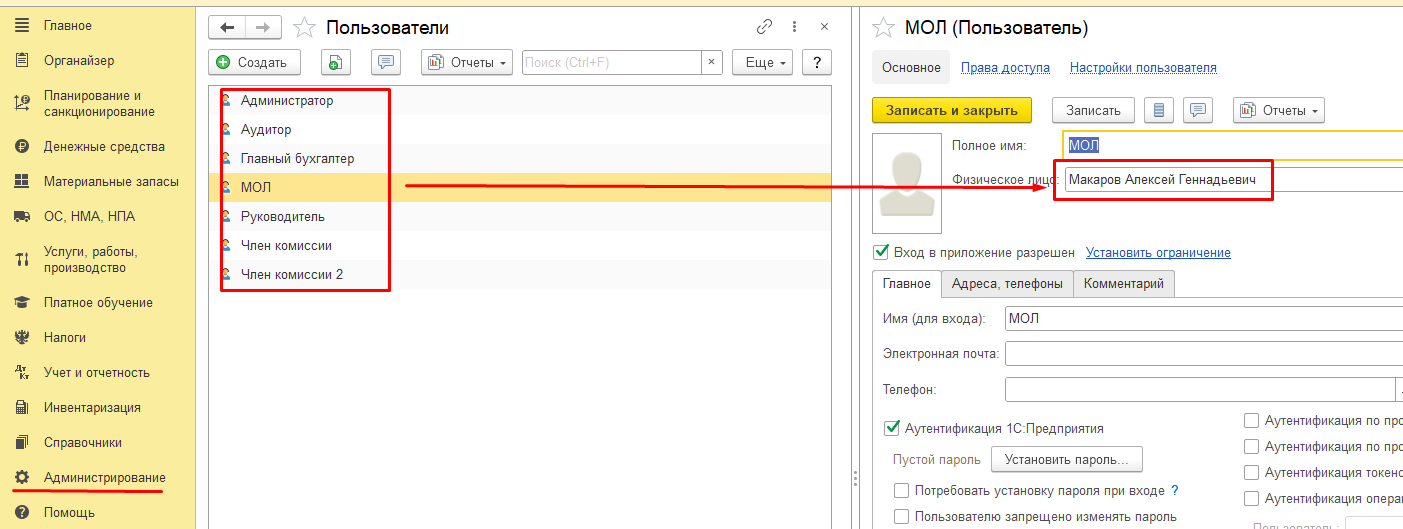This screenshot has width=1403, height=529.
Task: Open the Денежные средства section in the sidebar
Action: 104,146
